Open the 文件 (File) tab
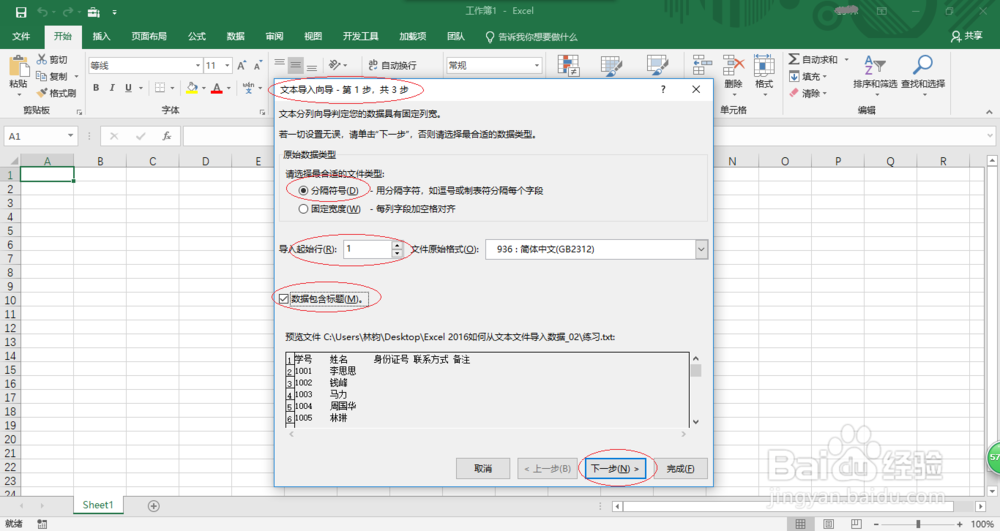Viewport: 1000px width, 531px height. pos(21,36)
